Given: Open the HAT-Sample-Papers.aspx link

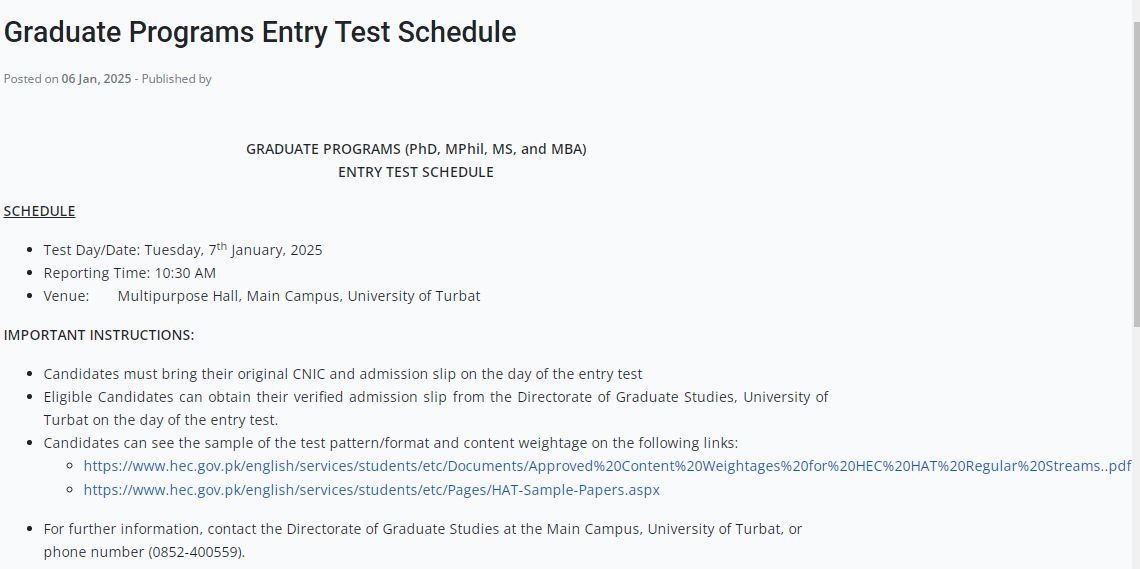Looking at the screenshot, I should (372, 490).
